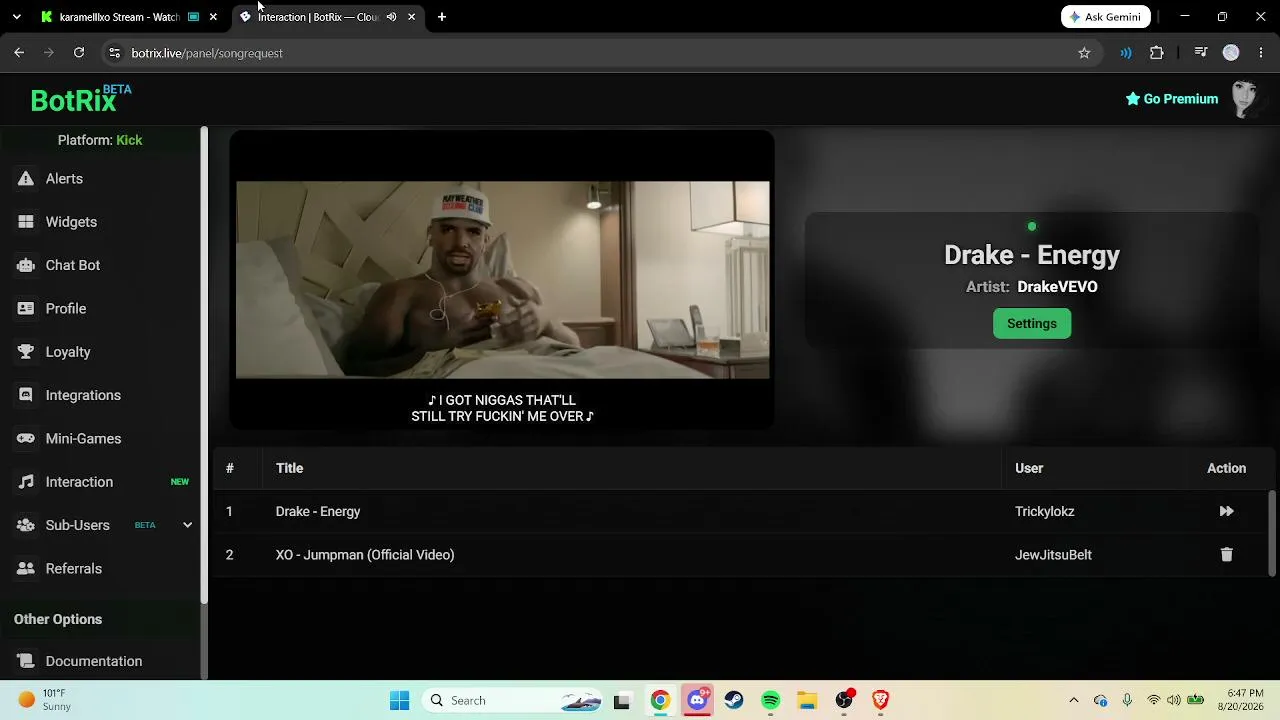The width and height of the screenshot is (1280, 720).
Task: Go back to the previous page
Action: click(x=19, y=53)
